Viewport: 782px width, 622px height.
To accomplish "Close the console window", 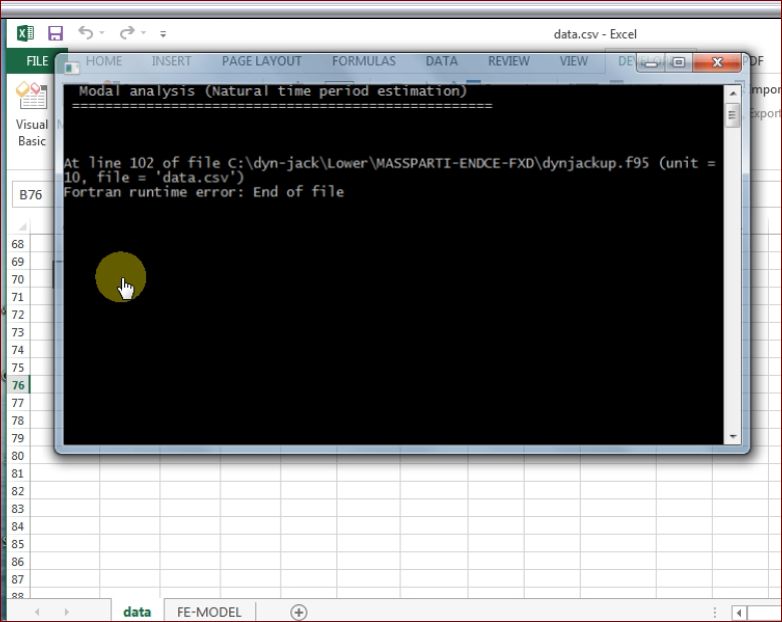I will (x=717, y=62).
